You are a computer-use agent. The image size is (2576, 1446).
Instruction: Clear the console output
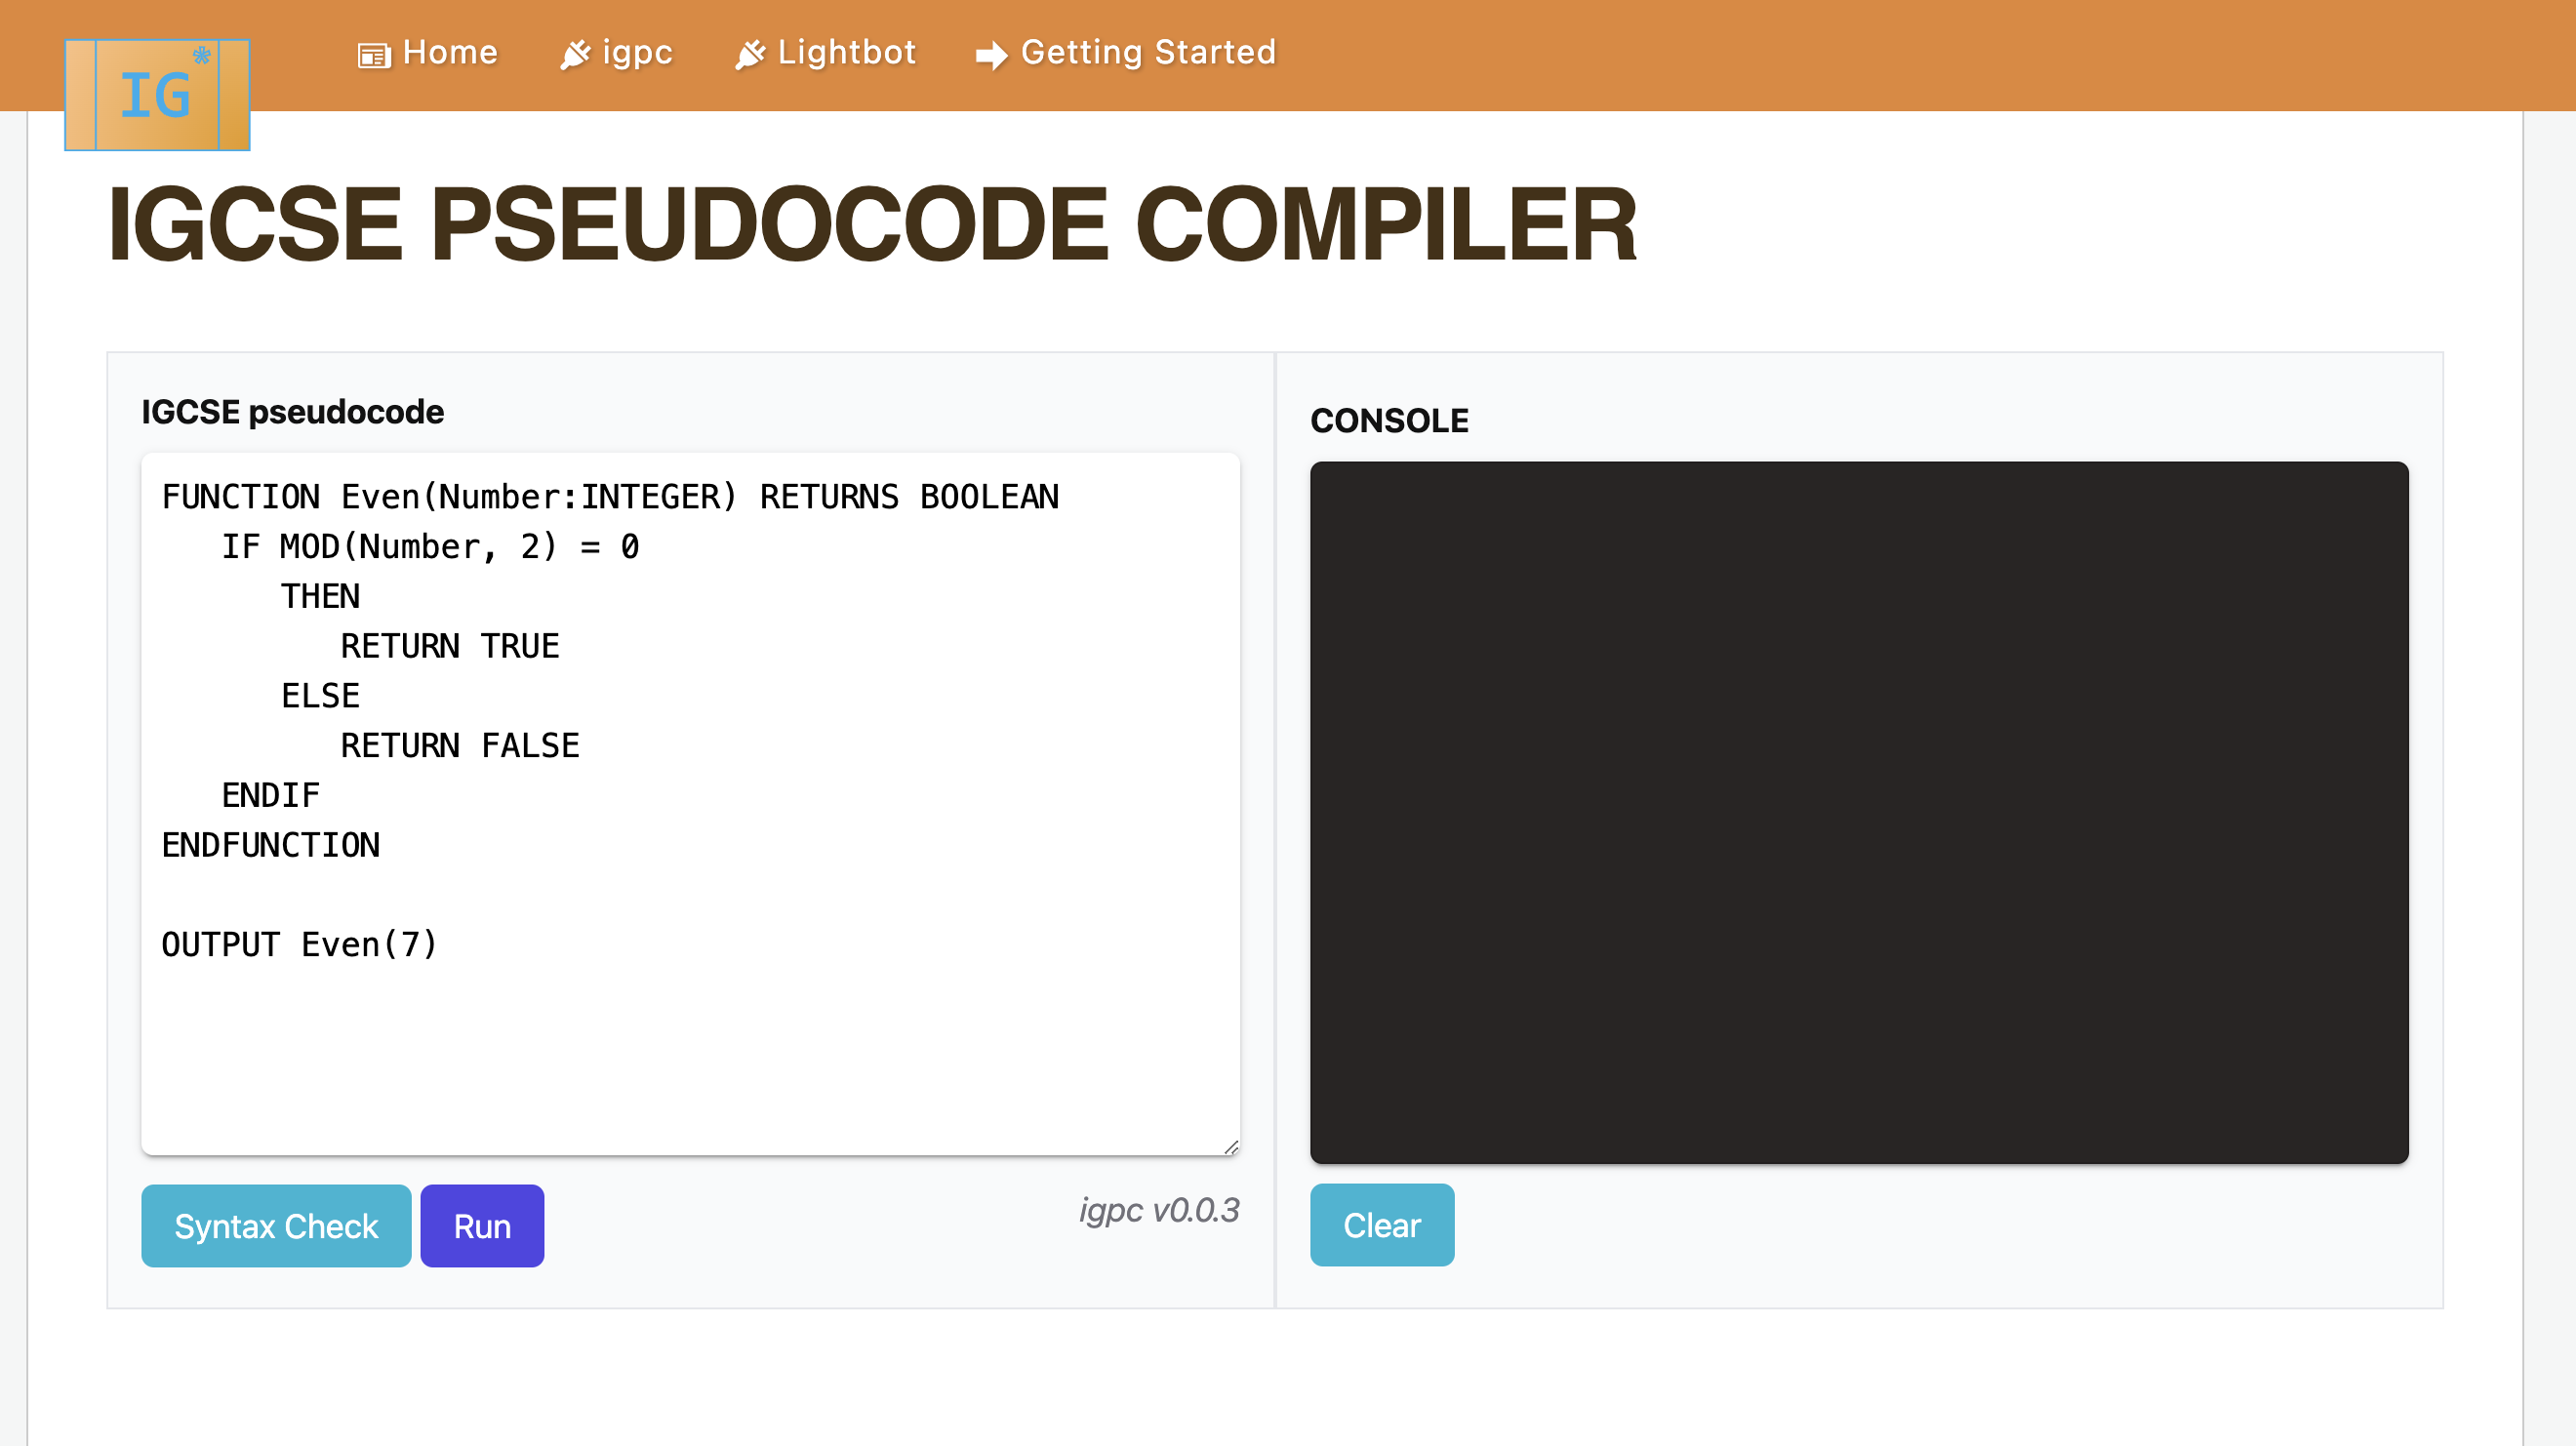point(1382,1225)
